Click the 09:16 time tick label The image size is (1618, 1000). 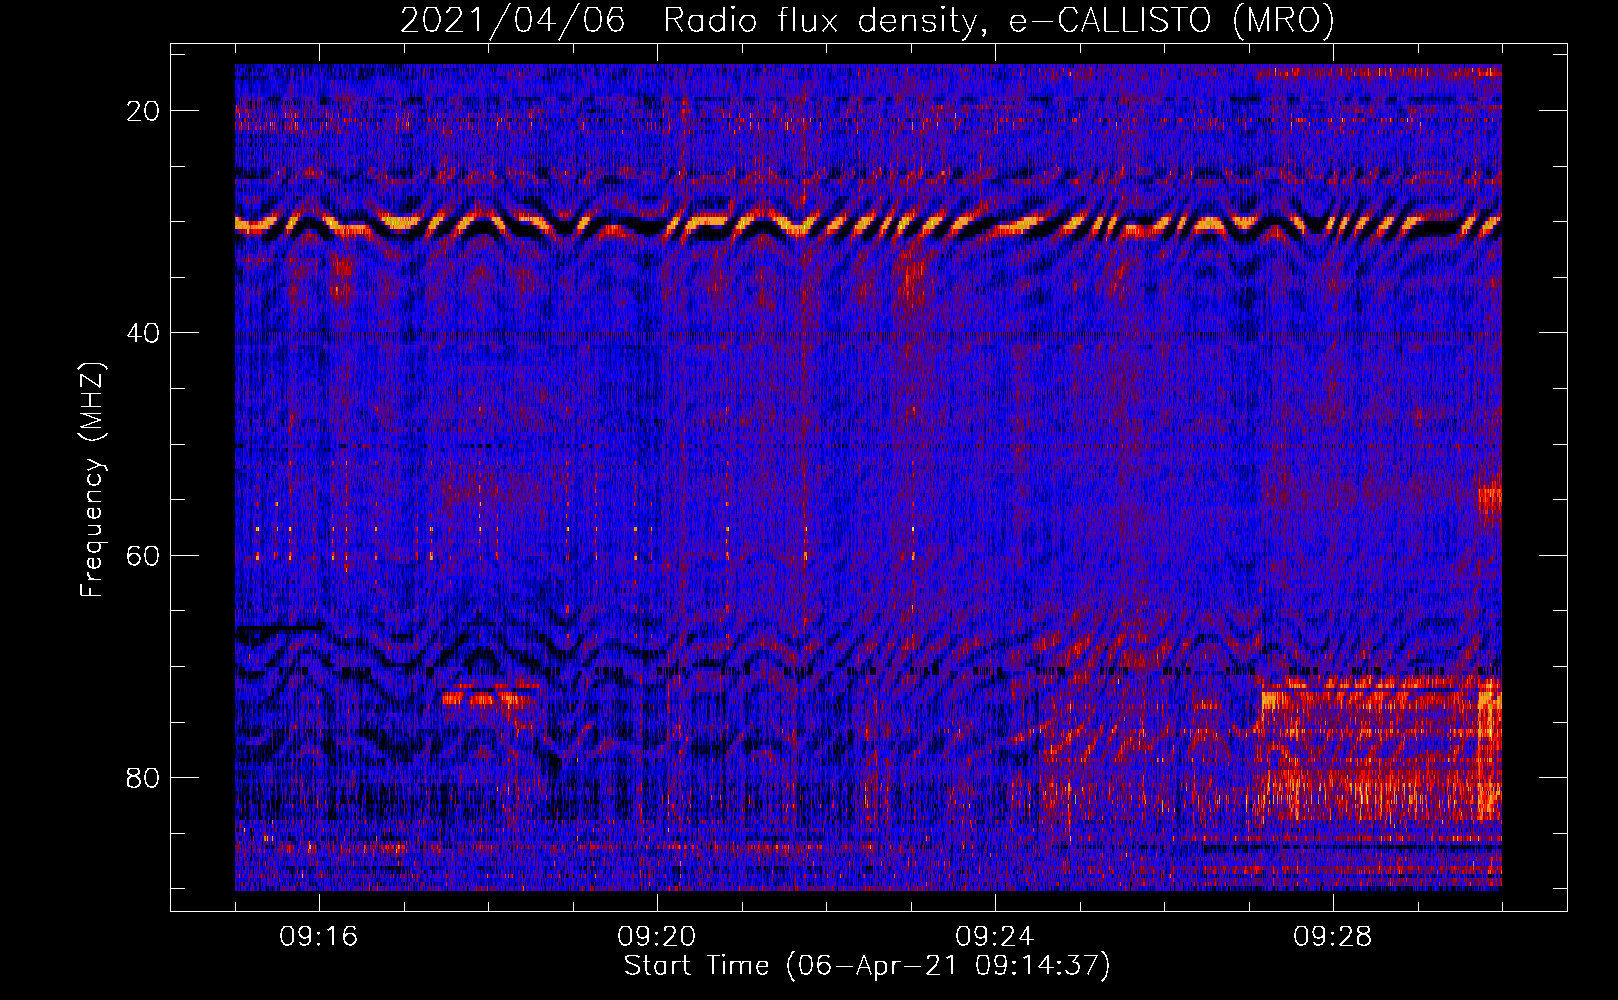tap(319, 937)
